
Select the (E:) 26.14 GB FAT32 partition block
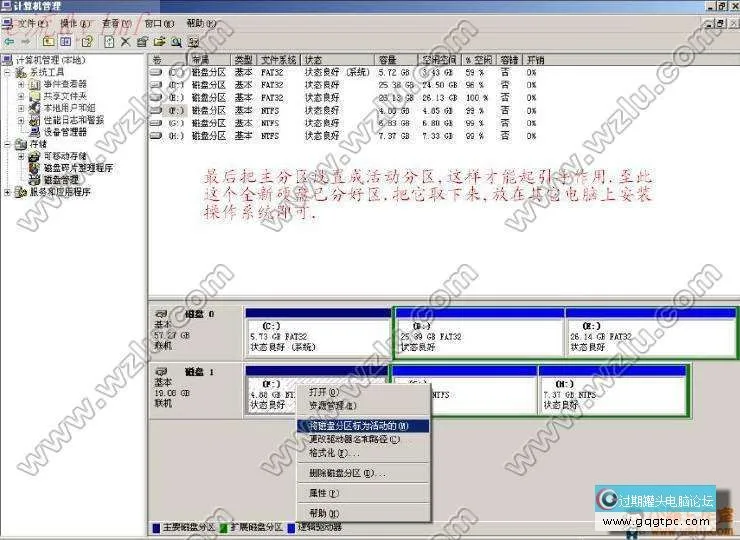650,332
